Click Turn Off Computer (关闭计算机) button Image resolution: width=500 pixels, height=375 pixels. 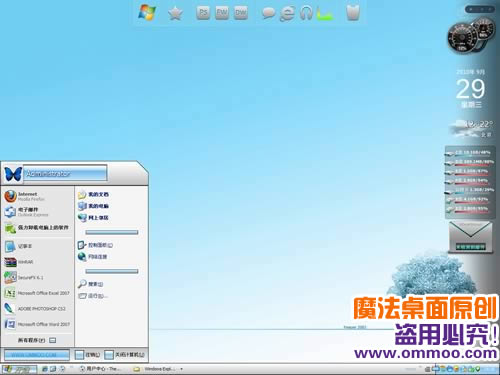coord(125,355)
